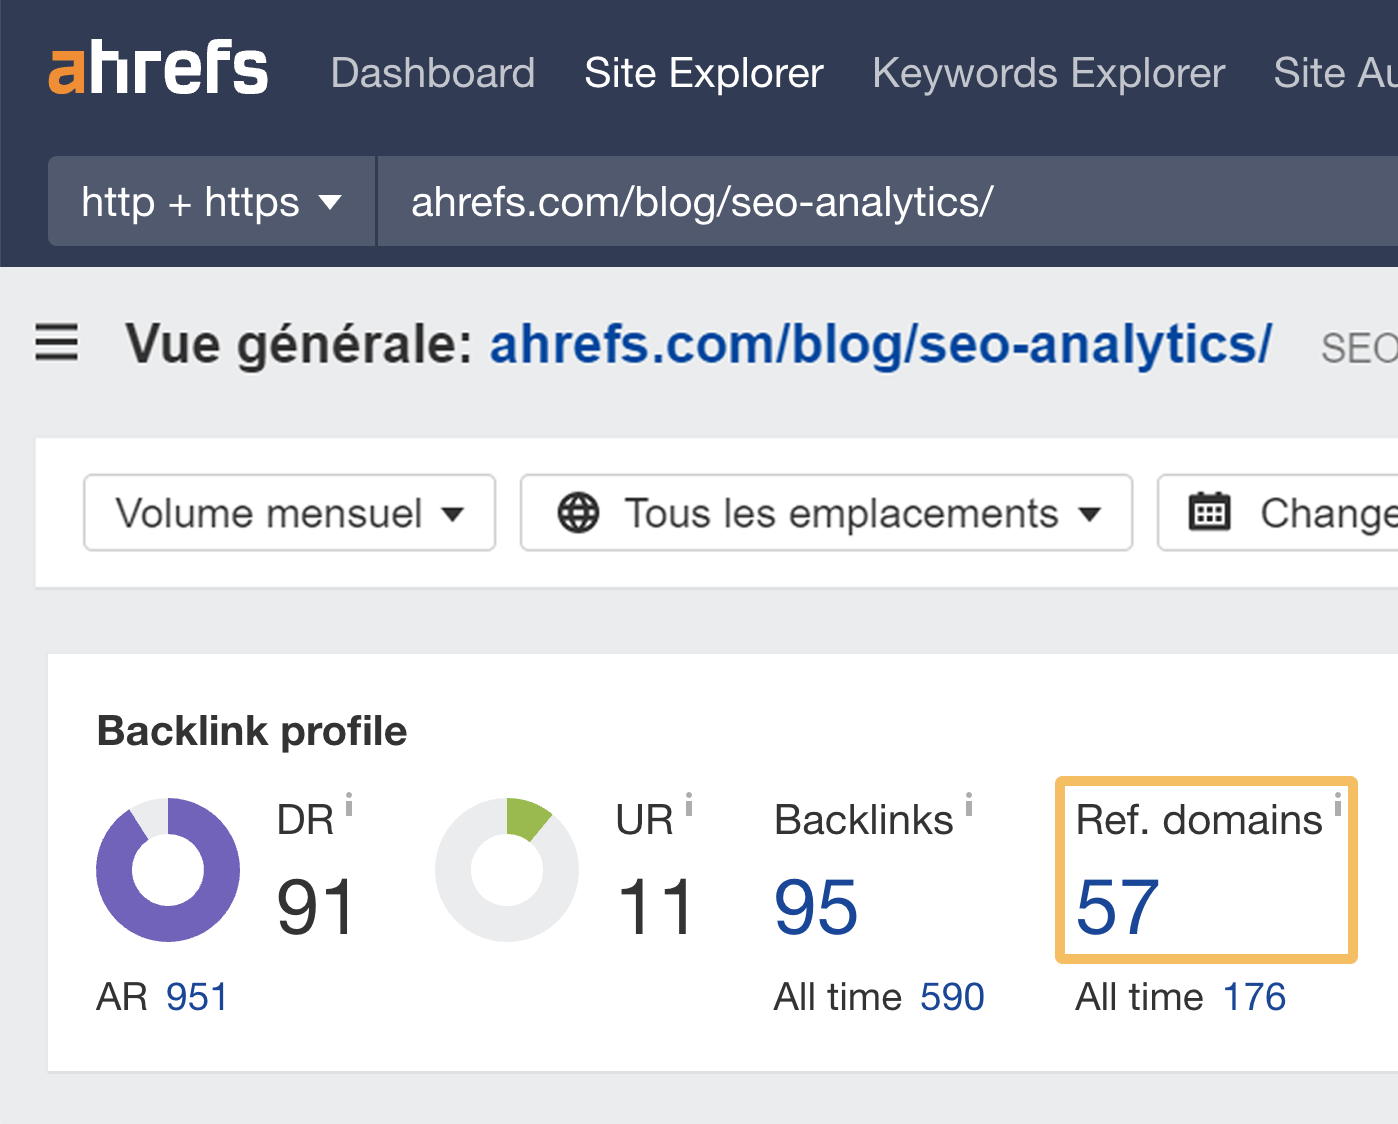Open the hamburger menu
1398x1124 pixels.
[57, 343]
